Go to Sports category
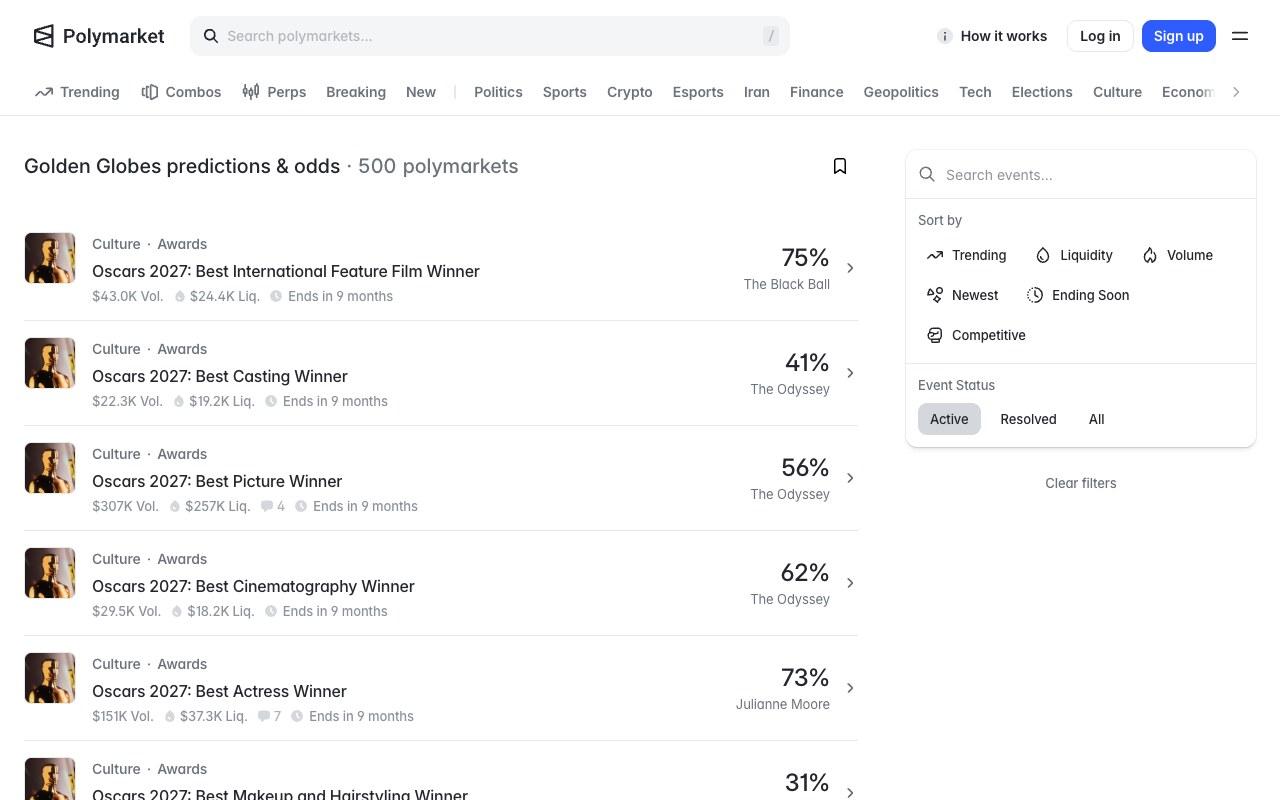1280x800 pixels. pos(565,92)
